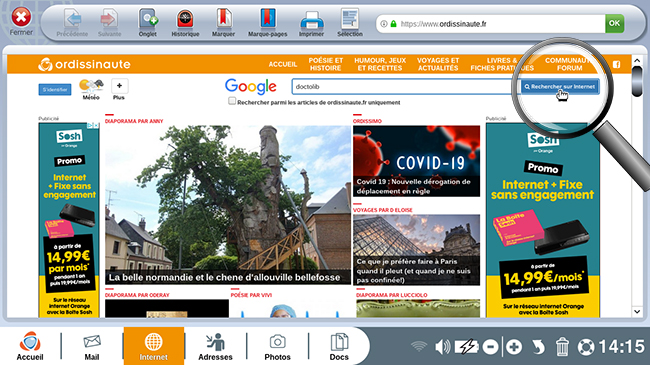
Task: Click the S'identifier login button
Action: [55, 90]
